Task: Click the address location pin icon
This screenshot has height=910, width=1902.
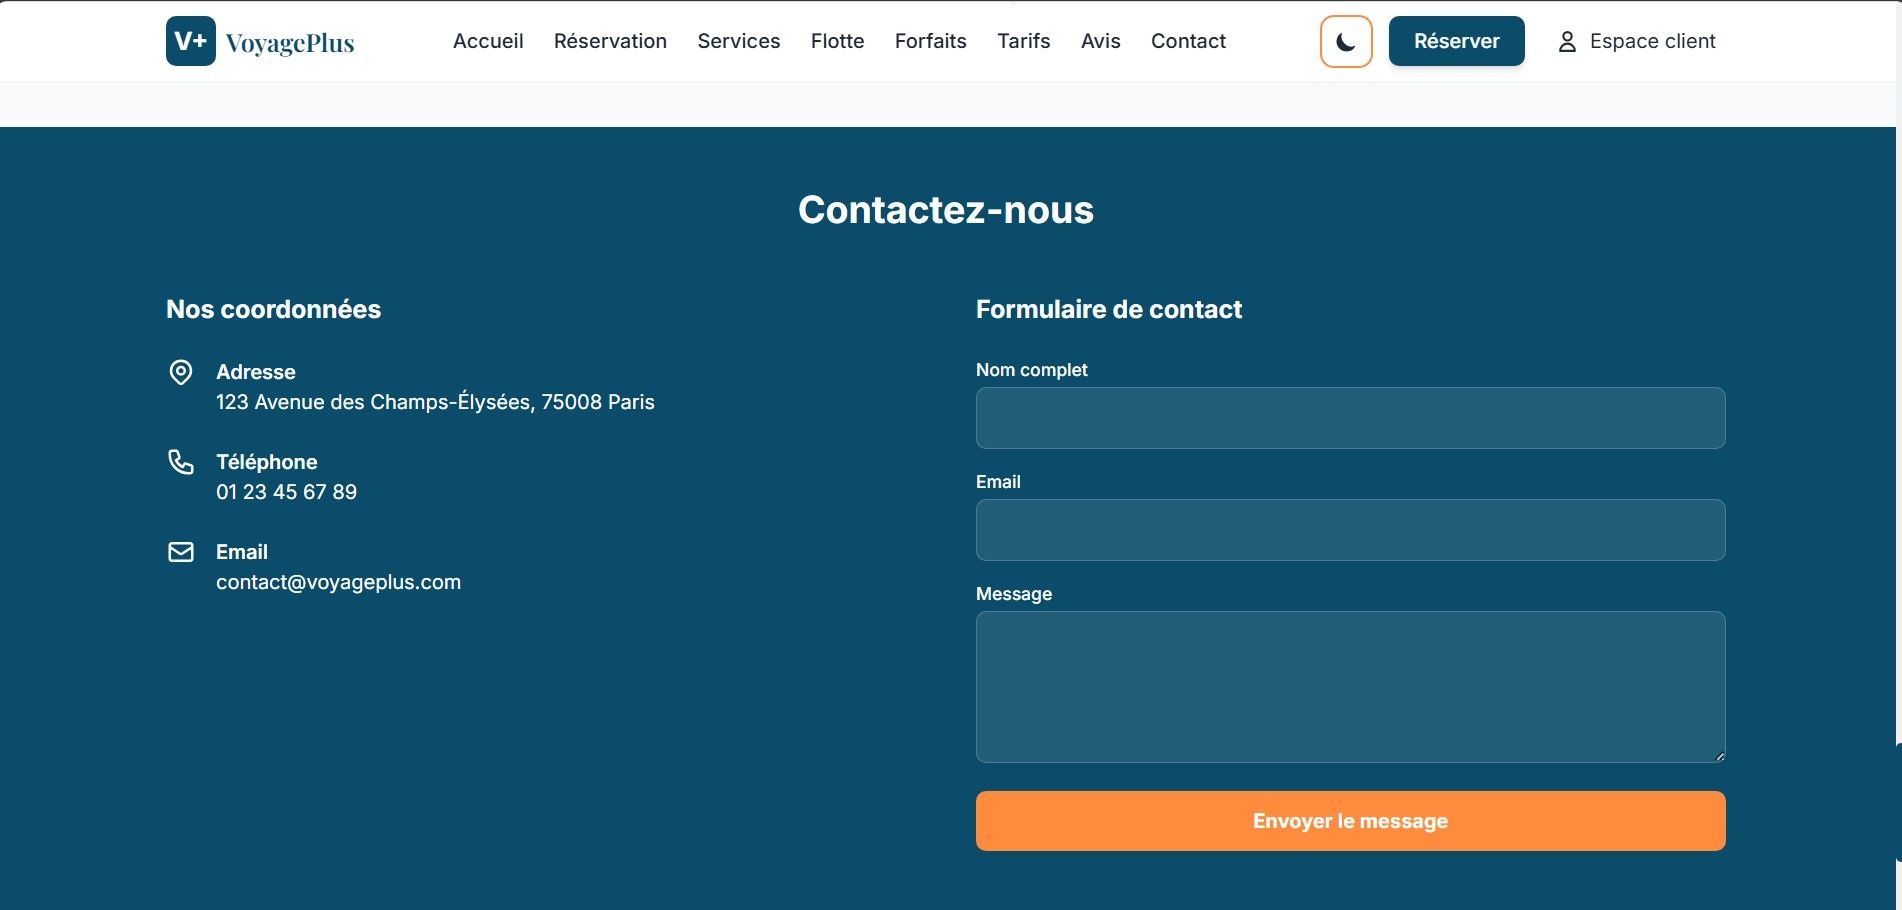Action: (x=181, y=373)
